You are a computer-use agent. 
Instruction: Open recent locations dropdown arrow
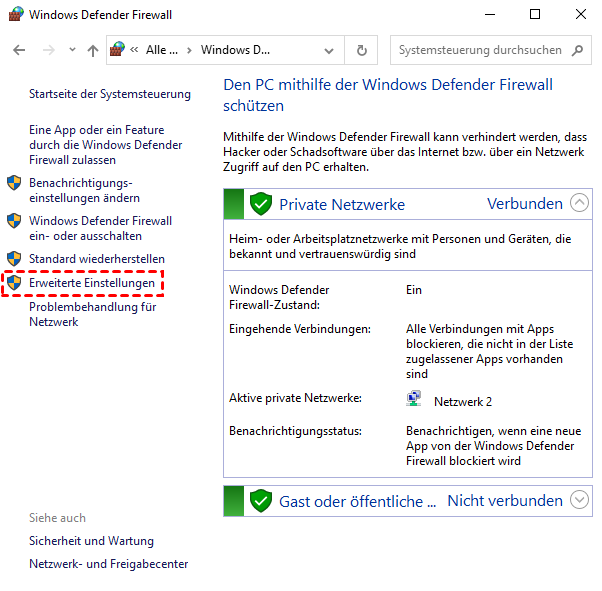[x=72, y=50]
